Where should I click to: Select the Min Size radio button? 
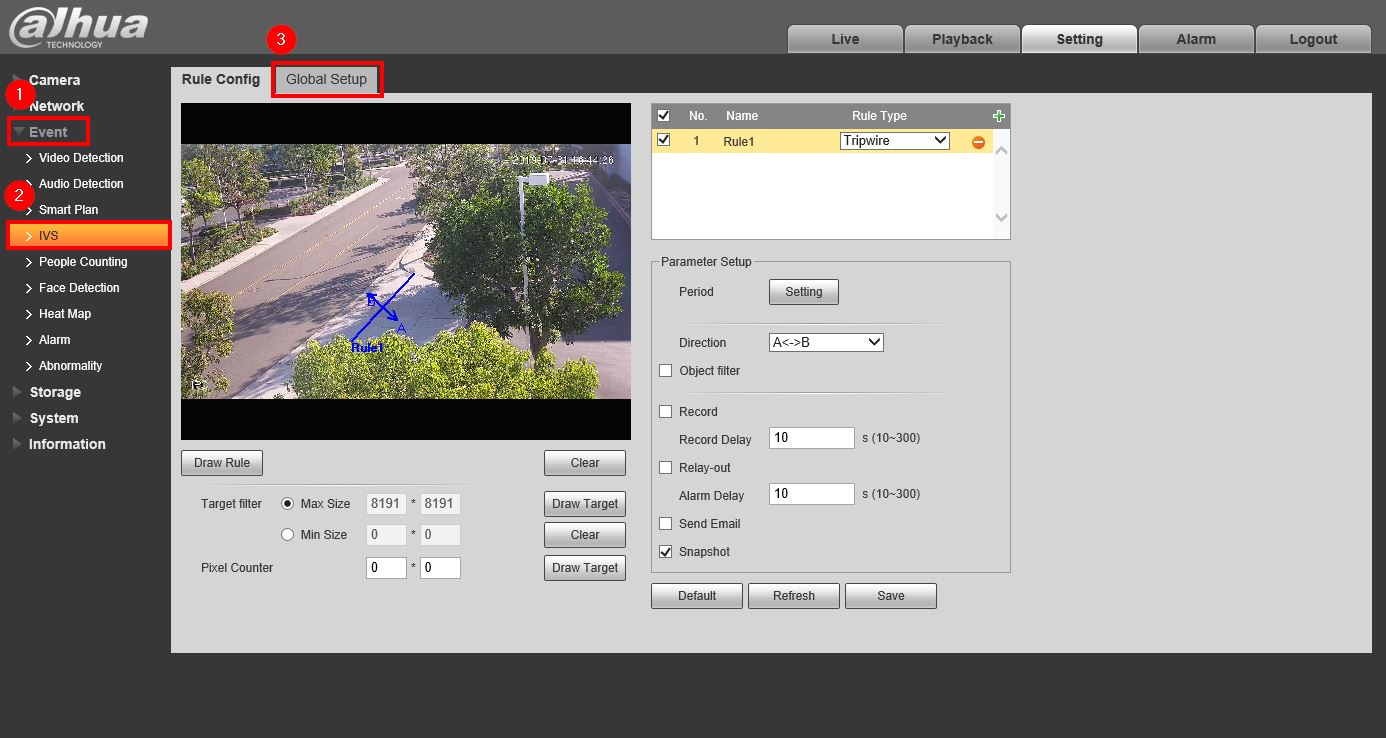[x=288, y=535]
